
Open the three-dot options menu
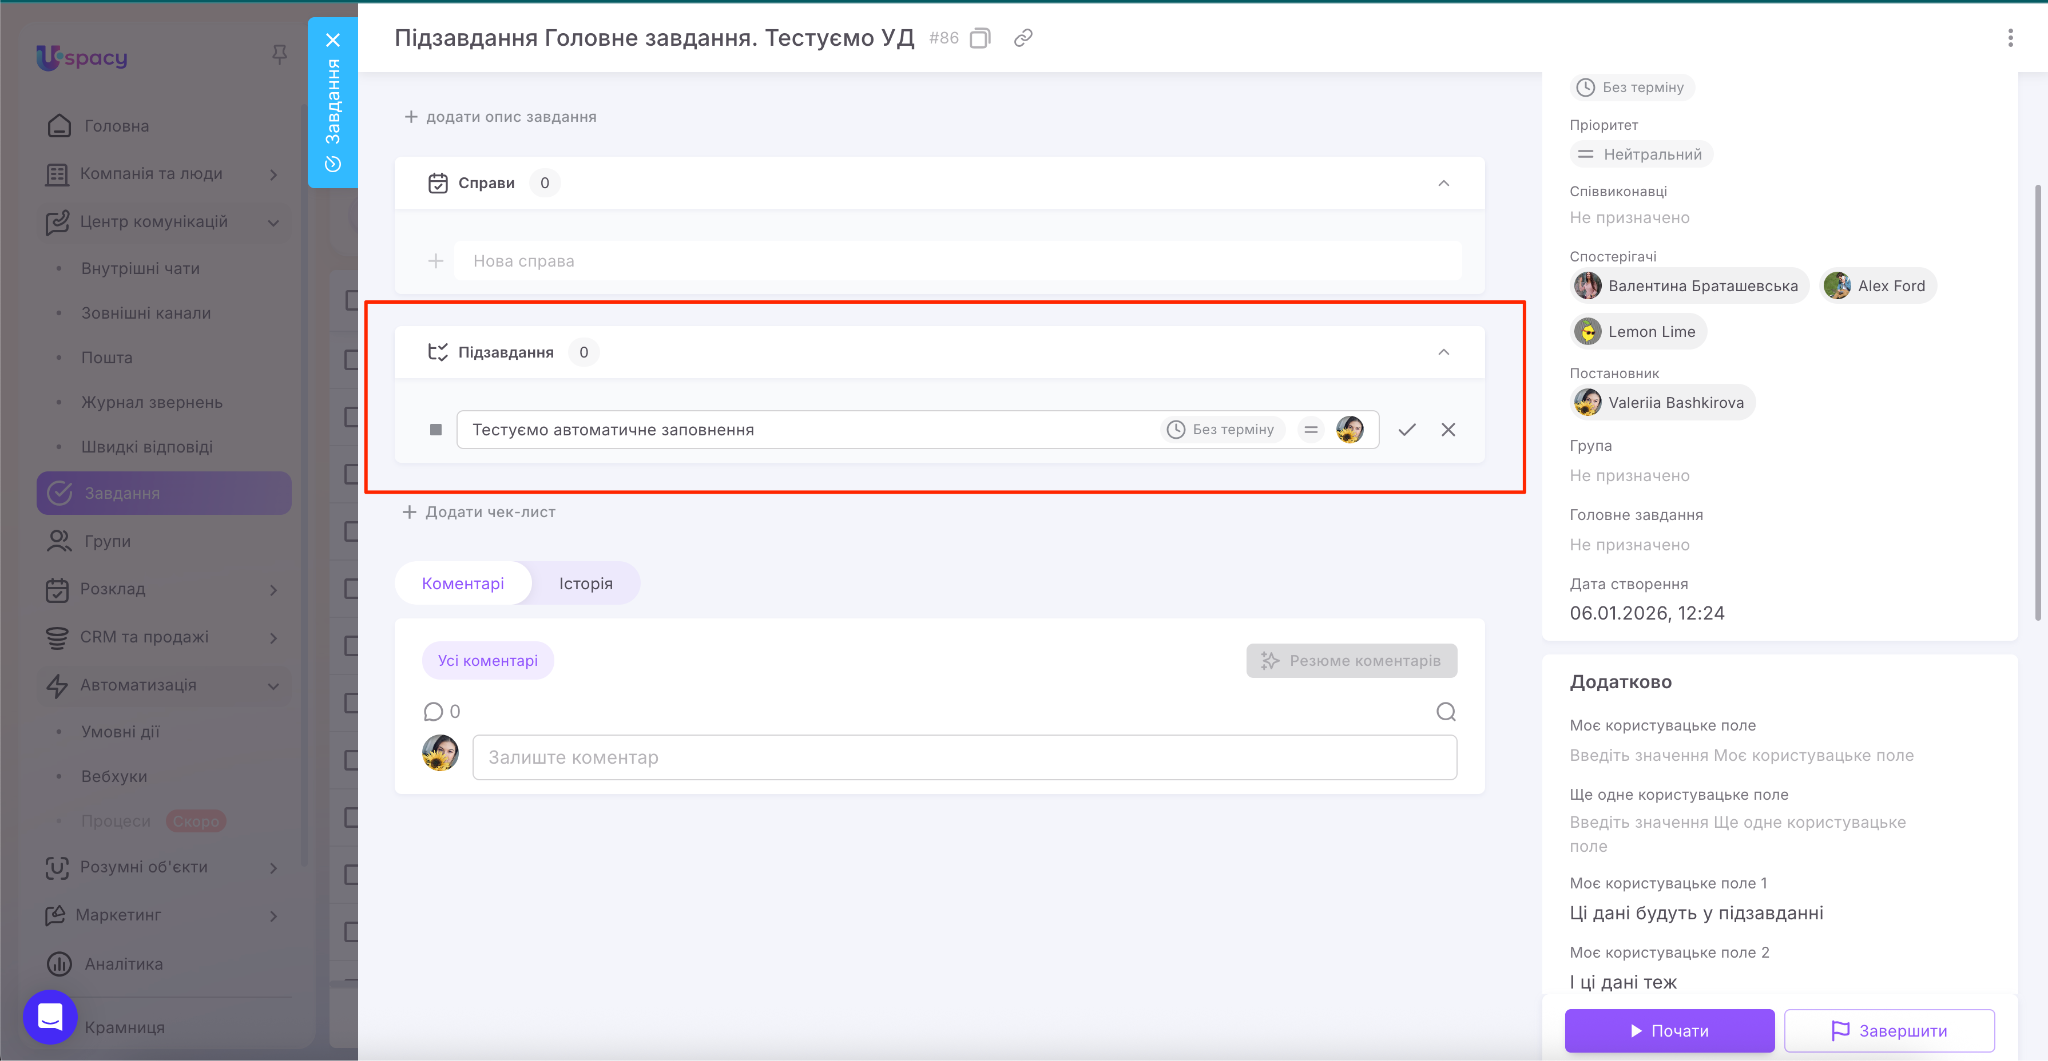[2010, 38]
